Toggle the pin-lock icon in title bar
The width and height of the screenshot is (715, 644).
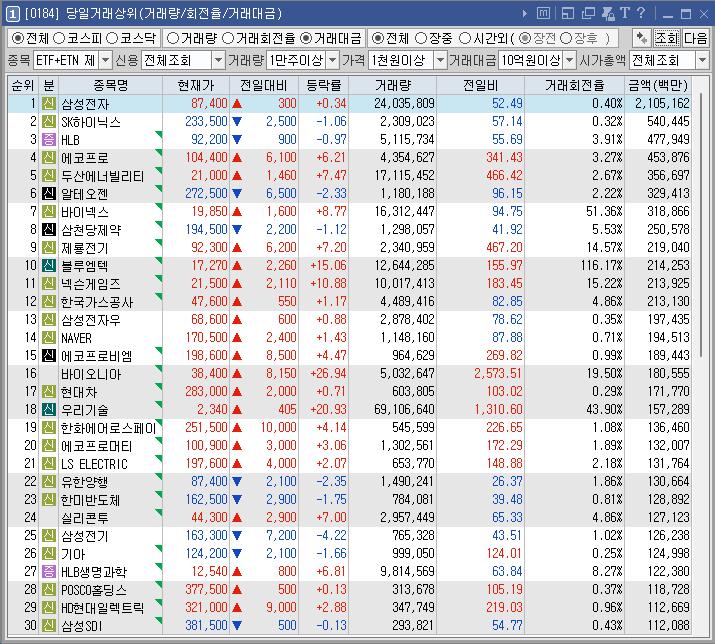tap(608, 14)
